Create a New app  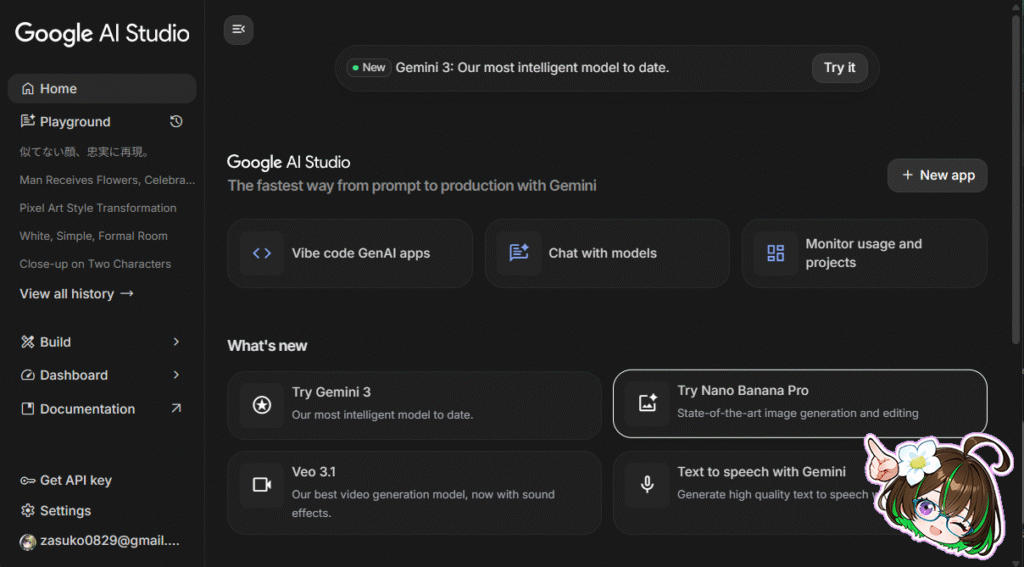click(937, 175)
